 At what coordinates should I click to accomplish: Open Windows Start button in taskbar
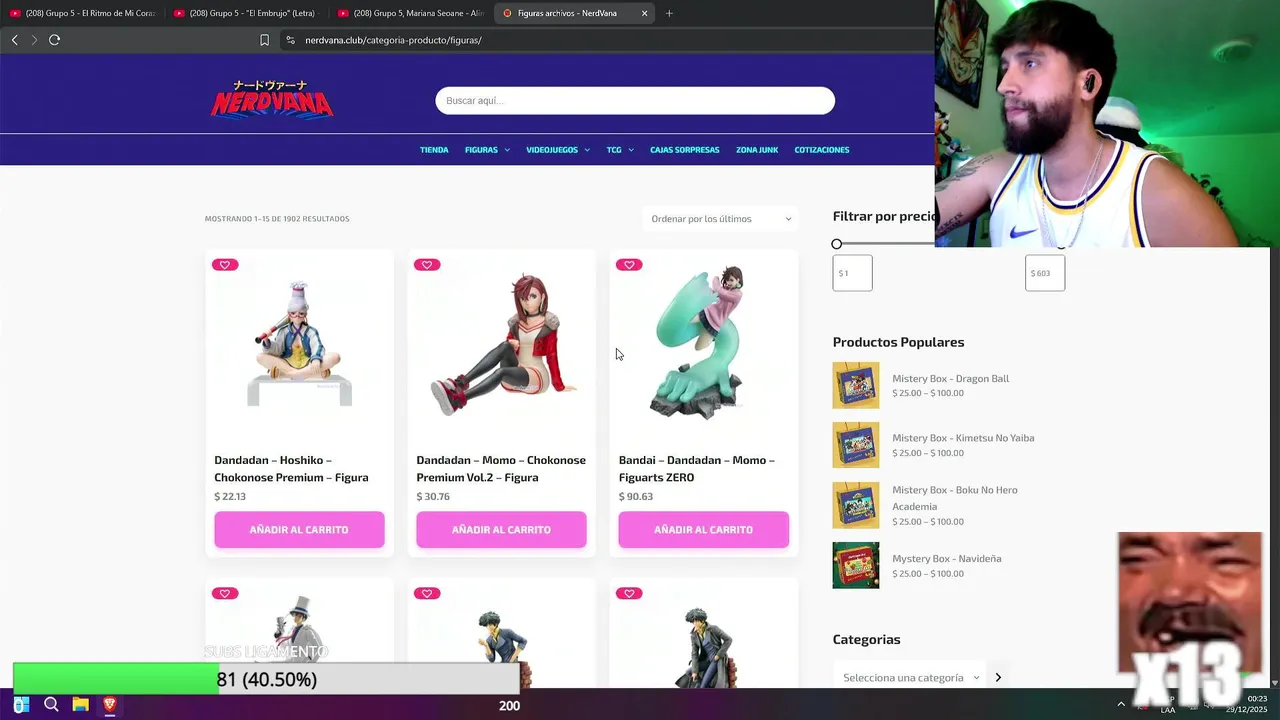[21, 705]
